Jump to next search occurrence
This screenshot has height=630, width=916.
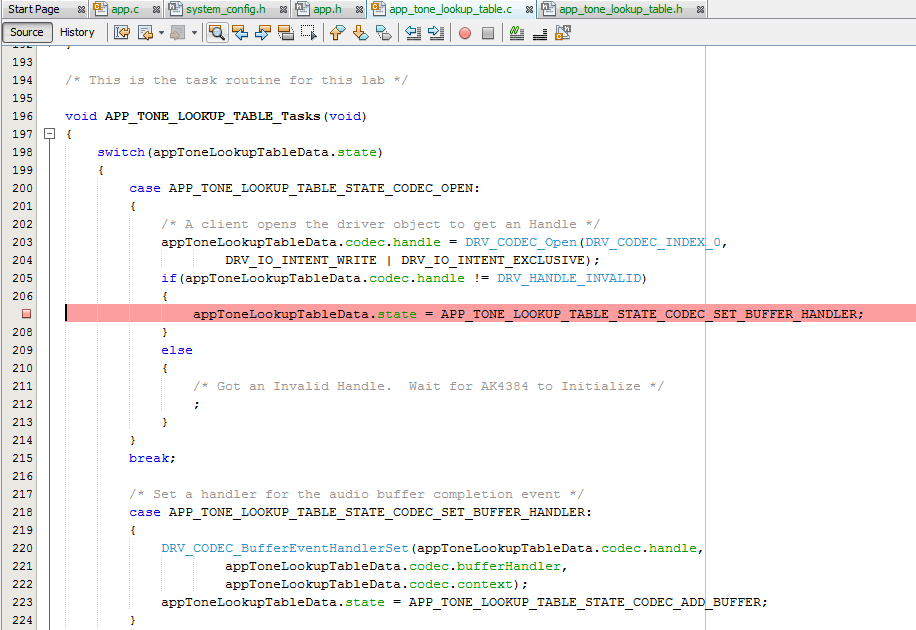click(x=263, y=33)
